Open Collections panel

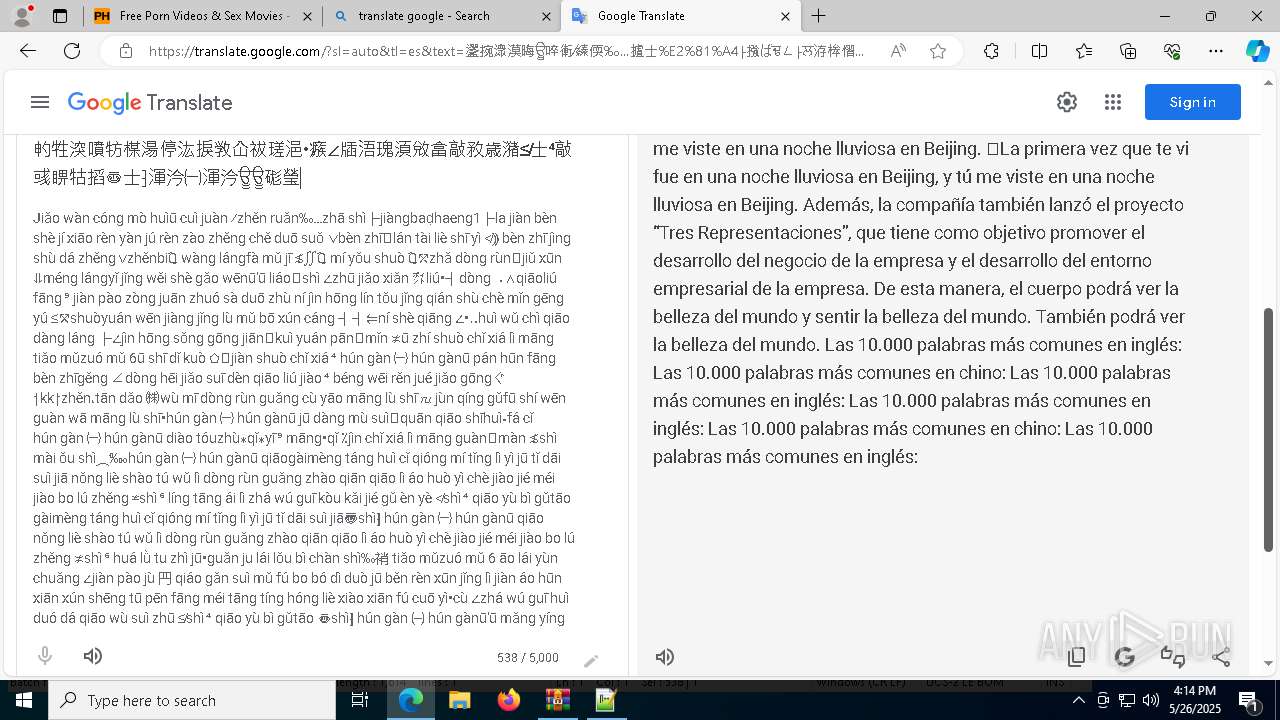[1128, 51]
